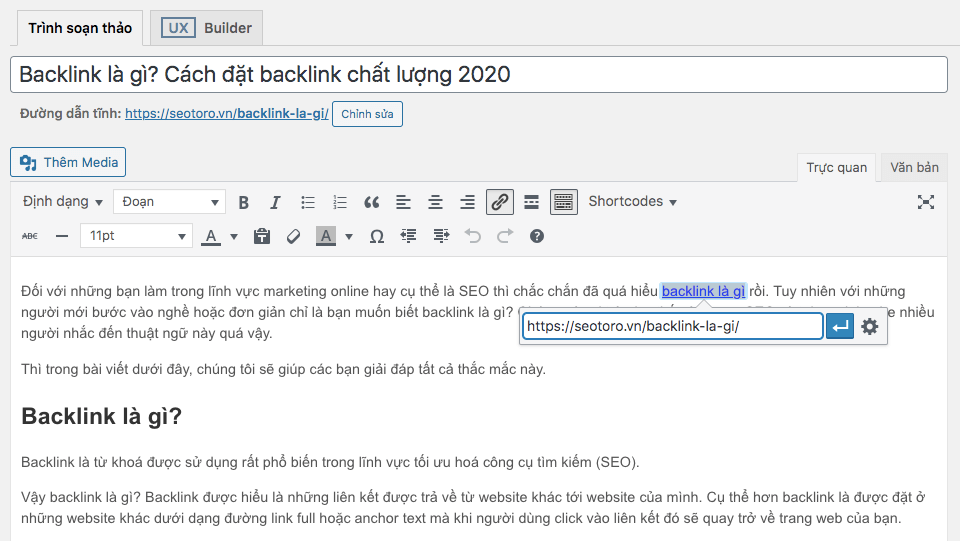Align text right
The height and width of the screenshot is (541, 960).
click(x=467, y=202)
